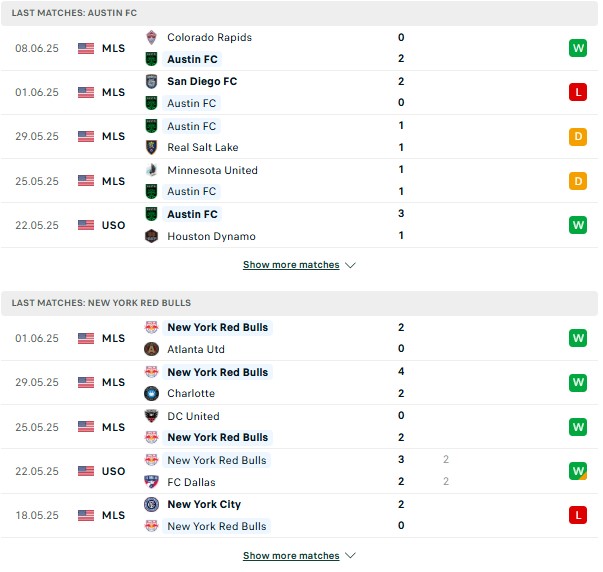The height and width of the screenshot is (572, 603).
Task: Click score 3 for Austin FC versus Houston Dynamo
Action: (x=401, y=213)
